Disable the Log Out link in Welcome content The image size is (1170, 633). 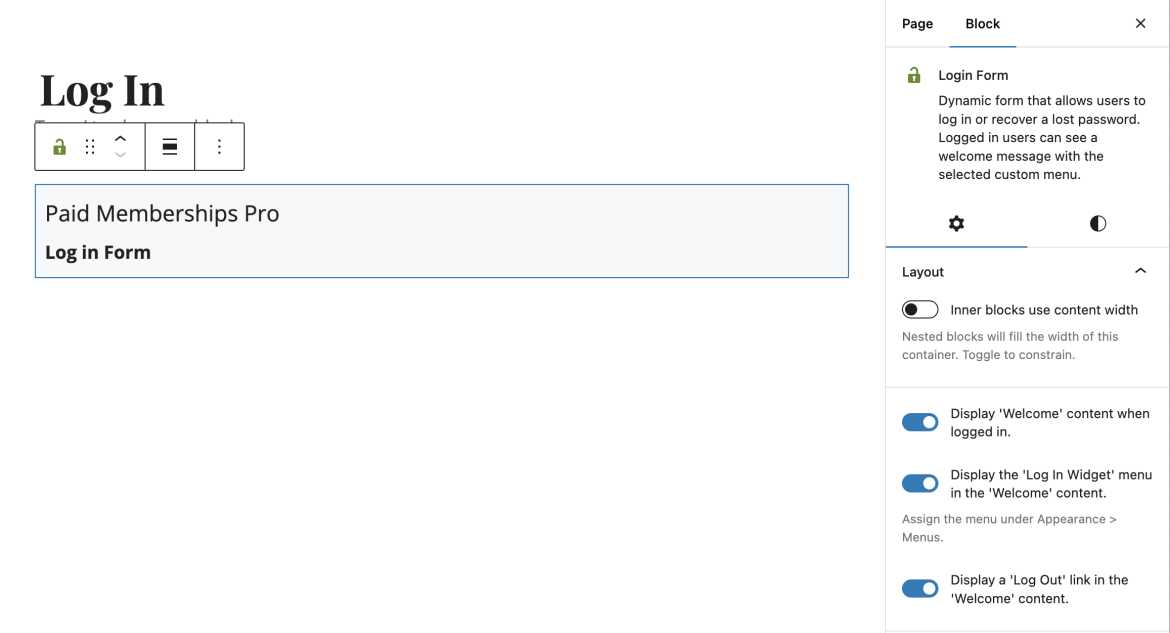click(x=920, y=588)
